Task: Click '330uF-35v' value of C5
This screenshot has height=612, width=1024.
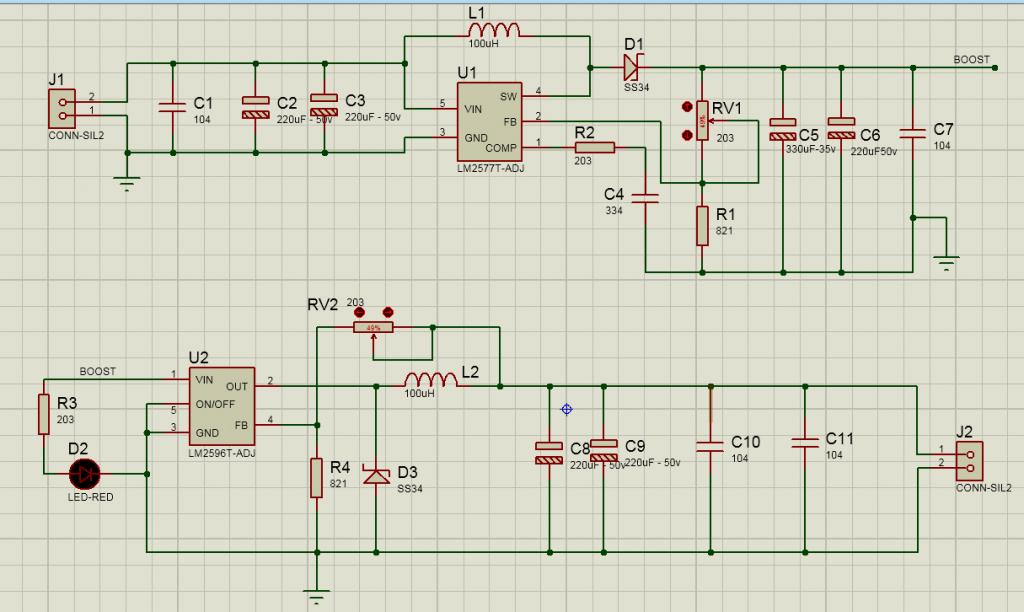Action: pos(810,149)
